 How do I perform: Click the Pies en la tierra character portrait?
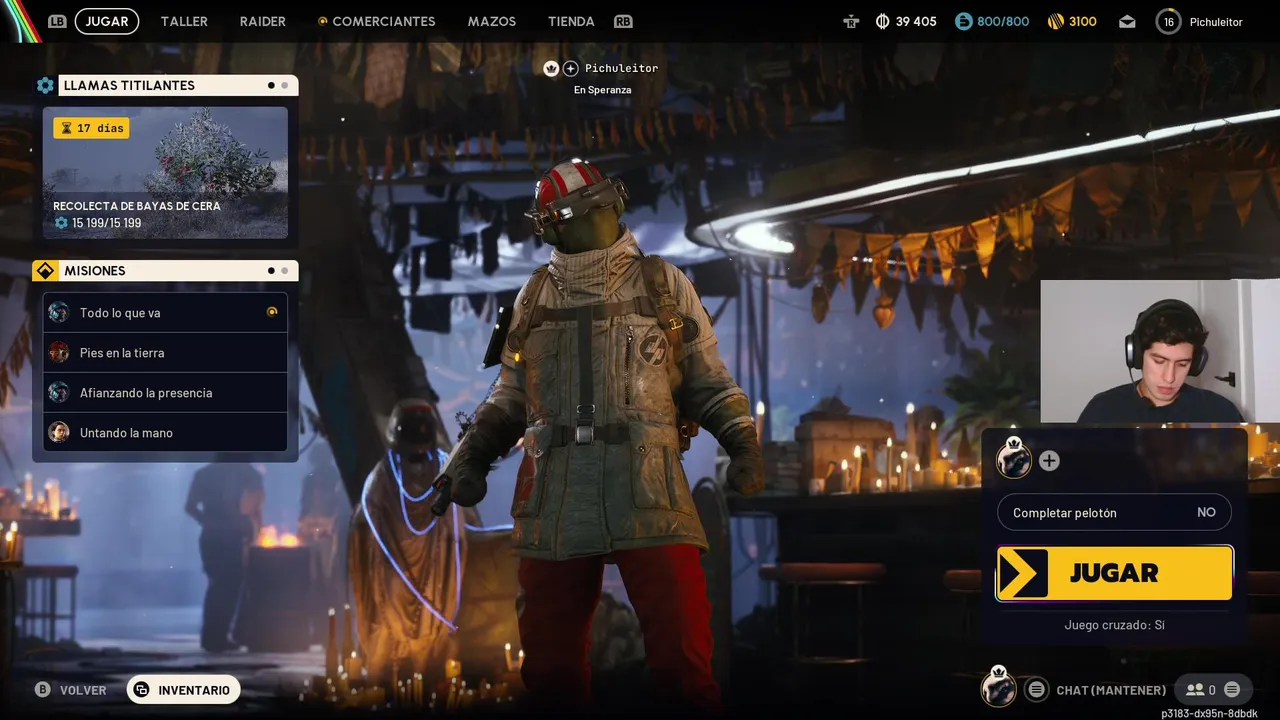[59, 352]
